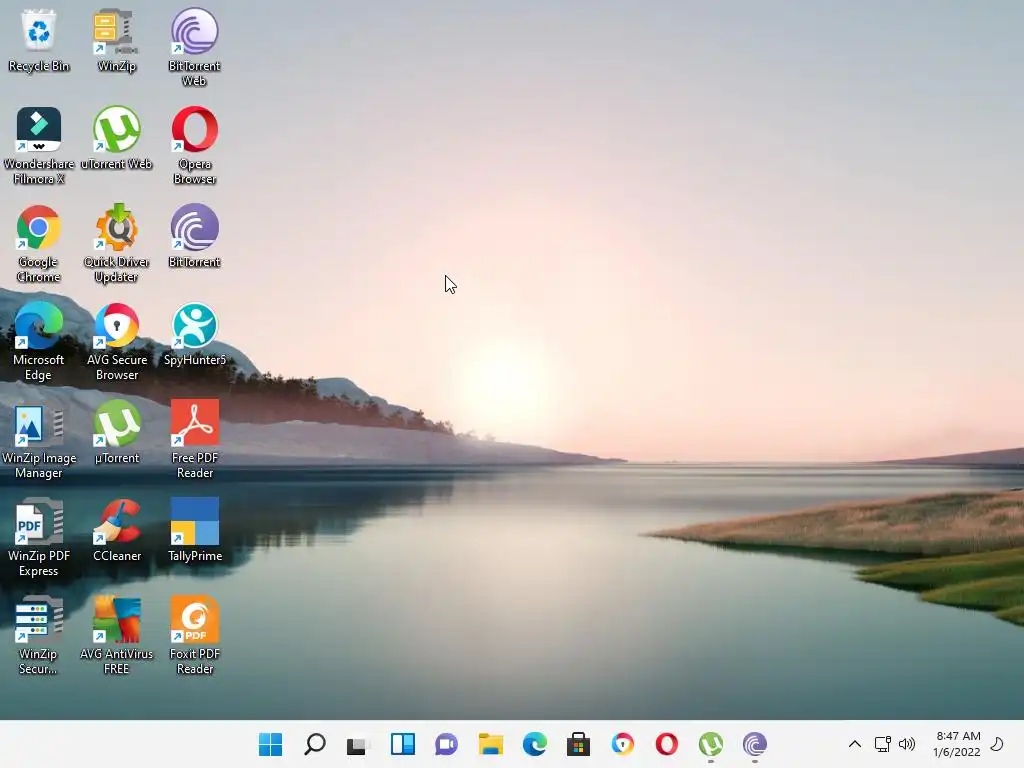Select the uTorrent Web desktop shortcut
This screenshot has height=768, width=1024.
[116, 138]
